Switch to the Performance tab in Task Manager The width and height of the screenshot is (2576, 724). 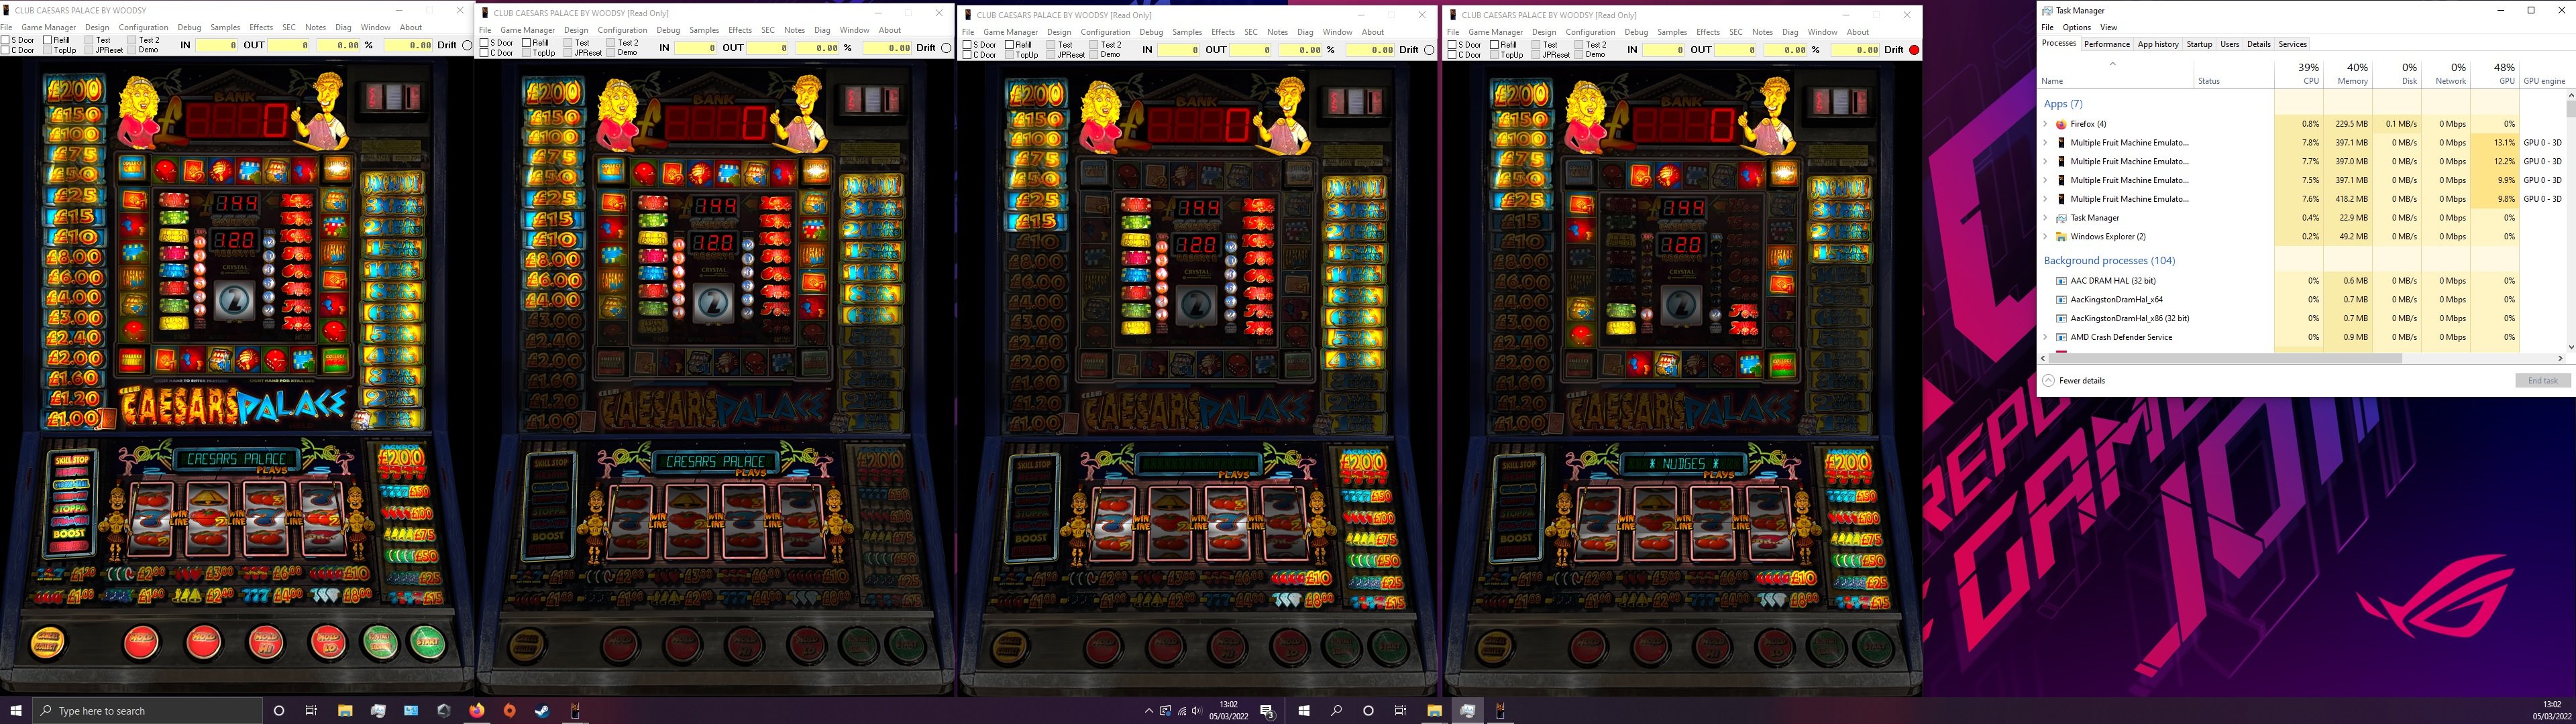pos(2107,44)
